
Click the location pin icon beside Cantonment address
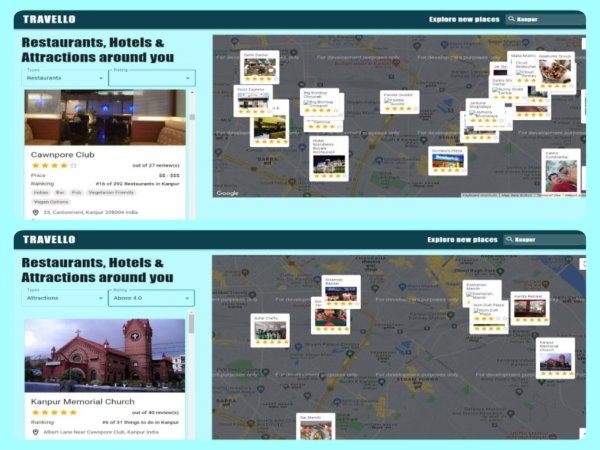[x=35, y=212]
